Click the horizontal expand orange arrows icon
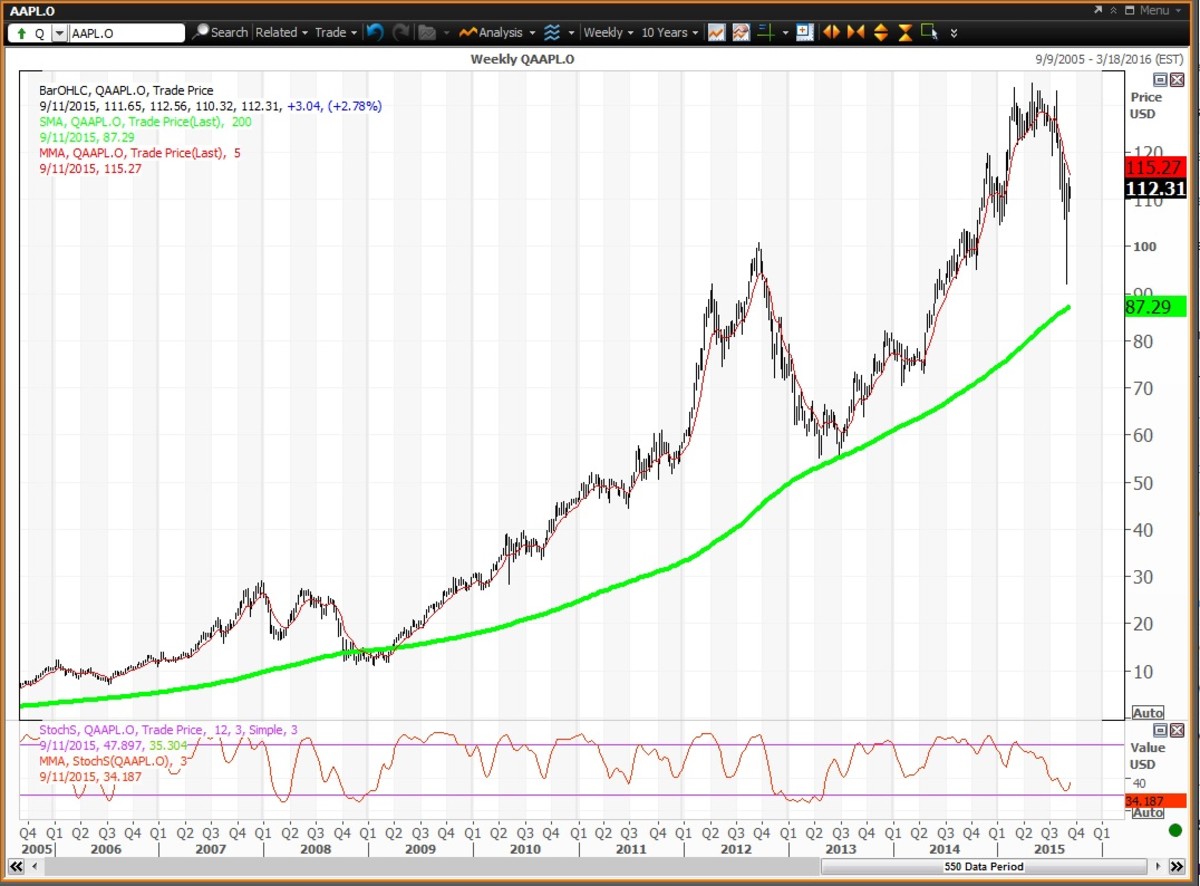 [x=830, y=32]
